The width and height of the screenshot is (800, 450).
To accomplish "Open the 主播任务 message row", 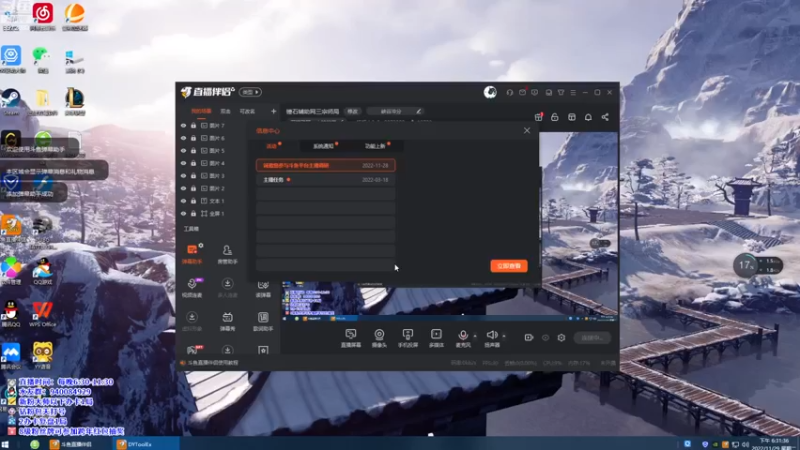I will tap(326, 180).
